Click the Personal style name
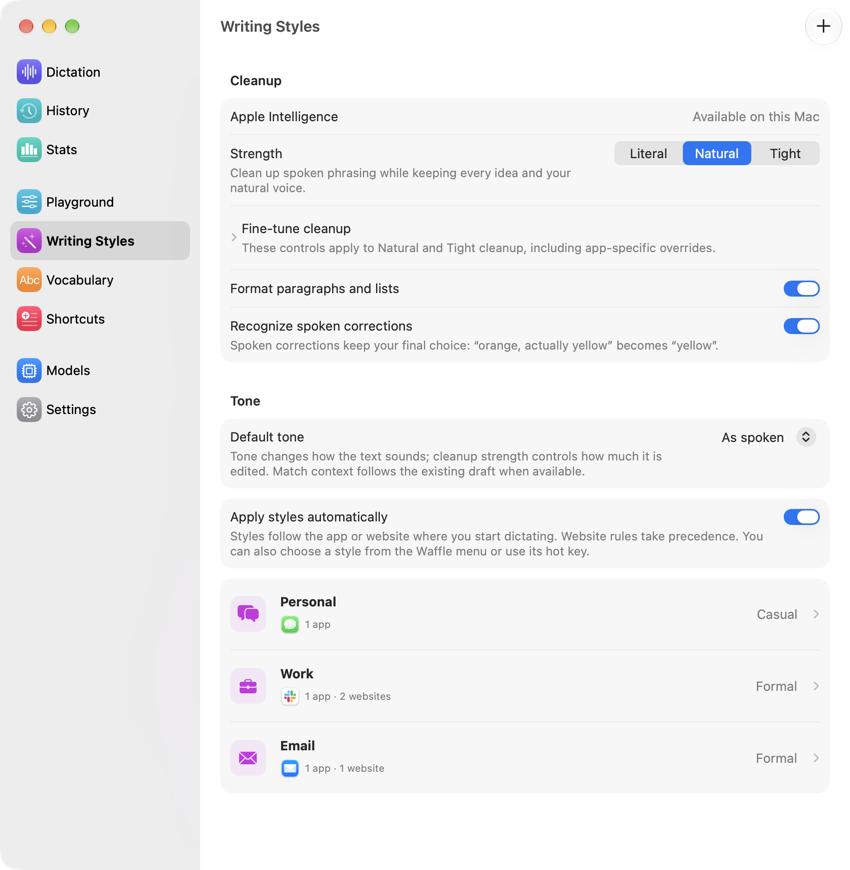 click(x=308, y=602)
